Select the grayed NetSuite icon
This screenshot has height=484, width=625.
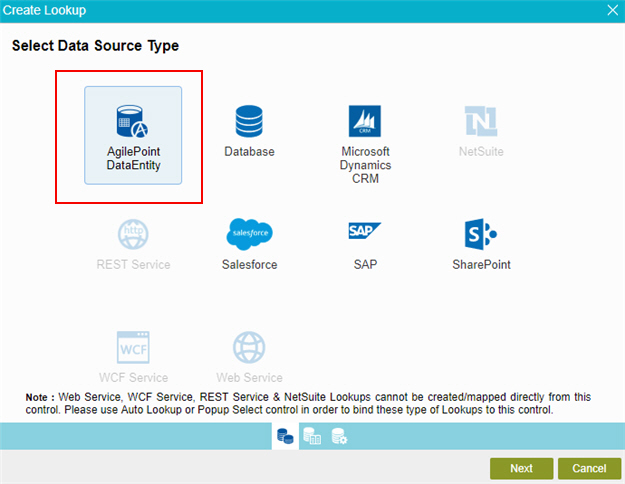pyautogui.click(x=481, y=121)
